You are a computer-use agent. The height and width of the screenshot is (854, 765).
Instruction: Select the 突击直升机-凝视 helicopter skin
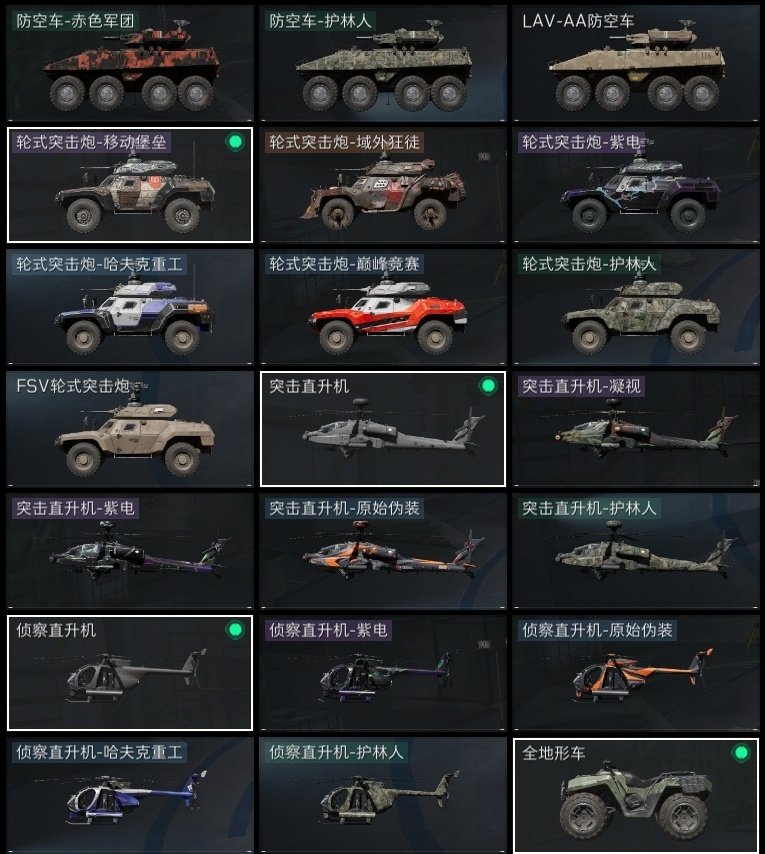point(636,429)
